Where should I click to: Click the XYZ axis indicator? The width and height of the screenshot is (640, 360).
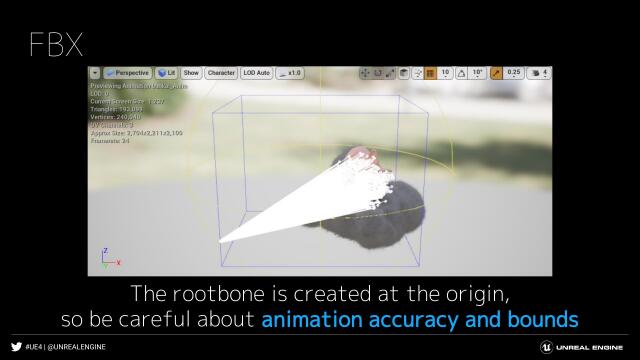point(110,258)
